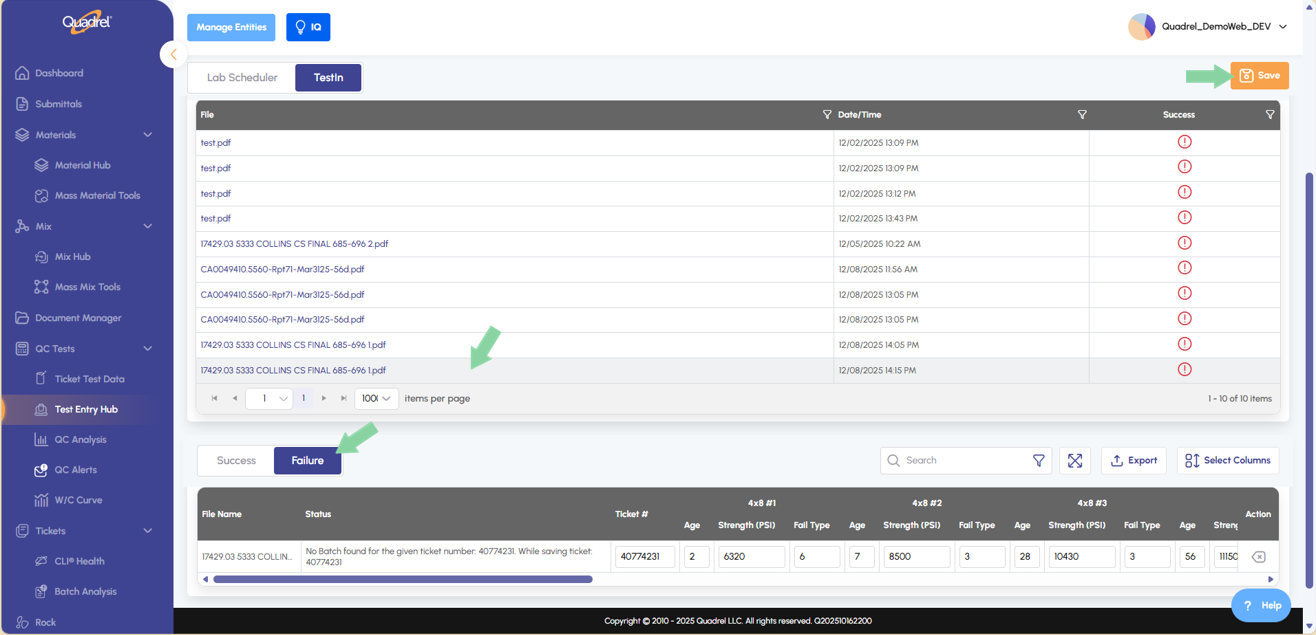
Task: Filter the Success column
Action: tap(1270, 115)
